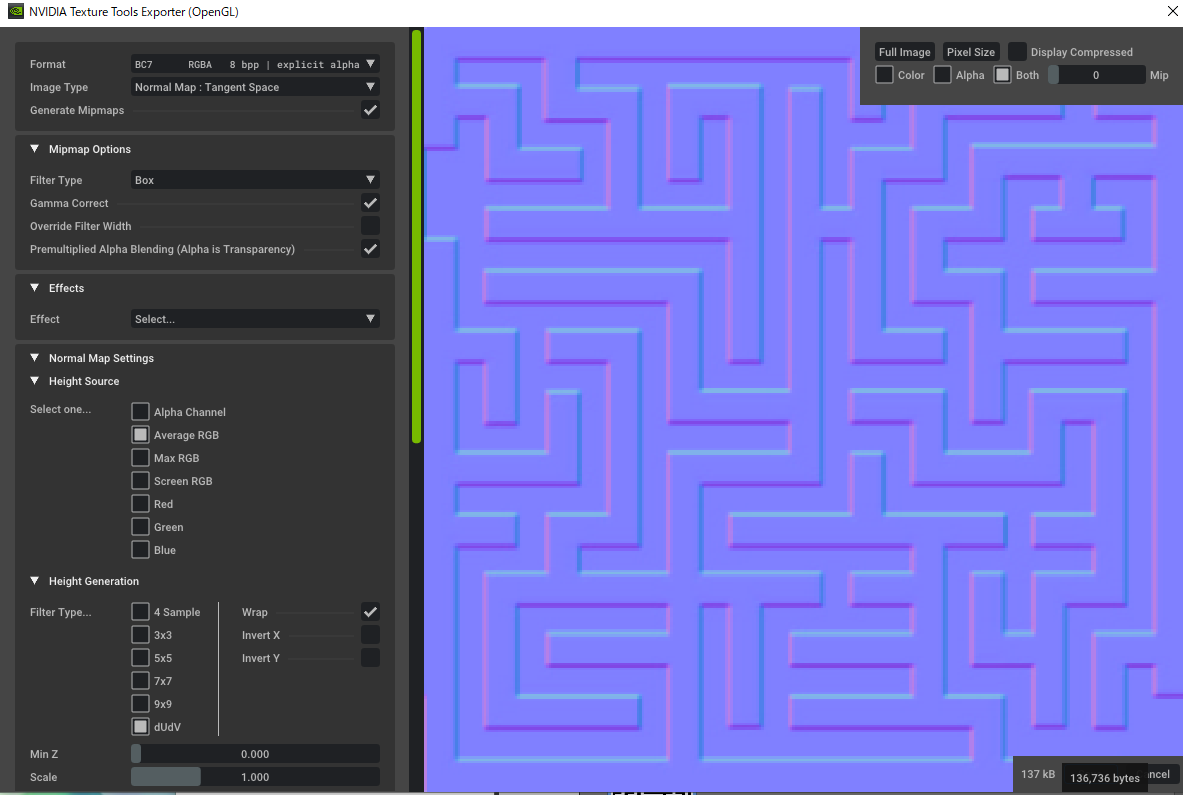The height and width of the screenshot is (795, 1183).
Task: Close the Texture Tools Exporter window
Action: (1172, 12)
